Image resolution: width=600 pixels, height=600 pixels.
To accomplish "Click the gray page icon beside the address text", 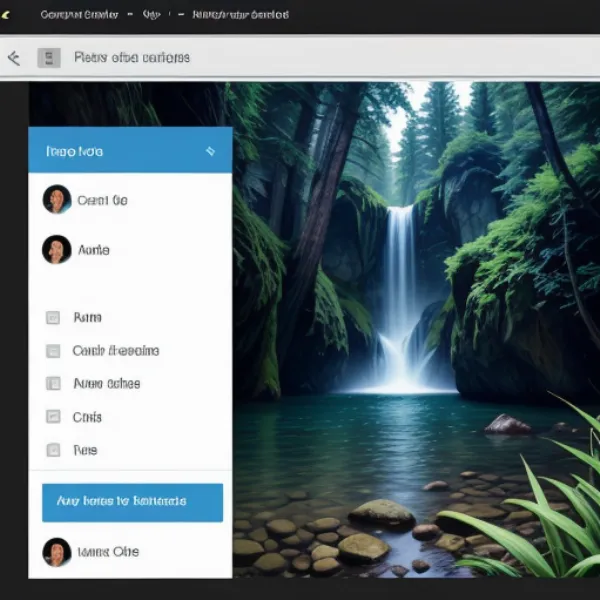I will (48, 58).
